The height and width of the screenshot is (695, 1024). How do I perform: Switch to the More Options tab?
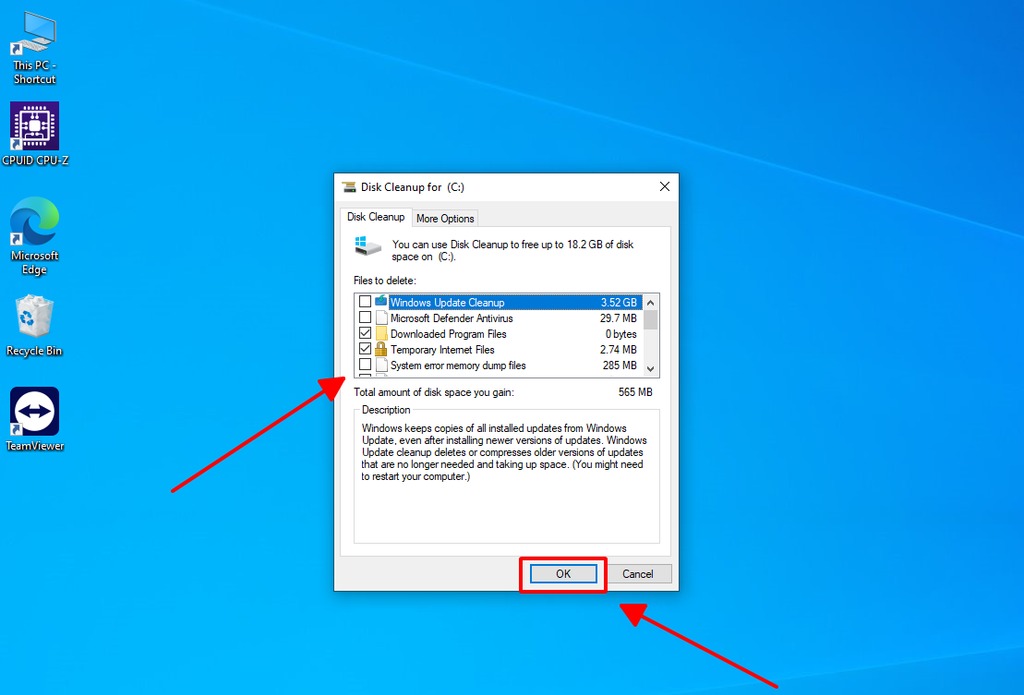tap(445, 218)
